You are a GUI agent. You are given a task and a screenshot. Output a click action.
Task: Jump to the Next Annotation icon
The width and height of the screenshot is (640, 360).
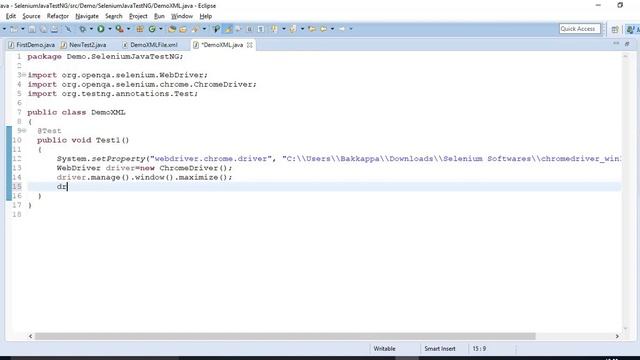click(x=274, y=29)
